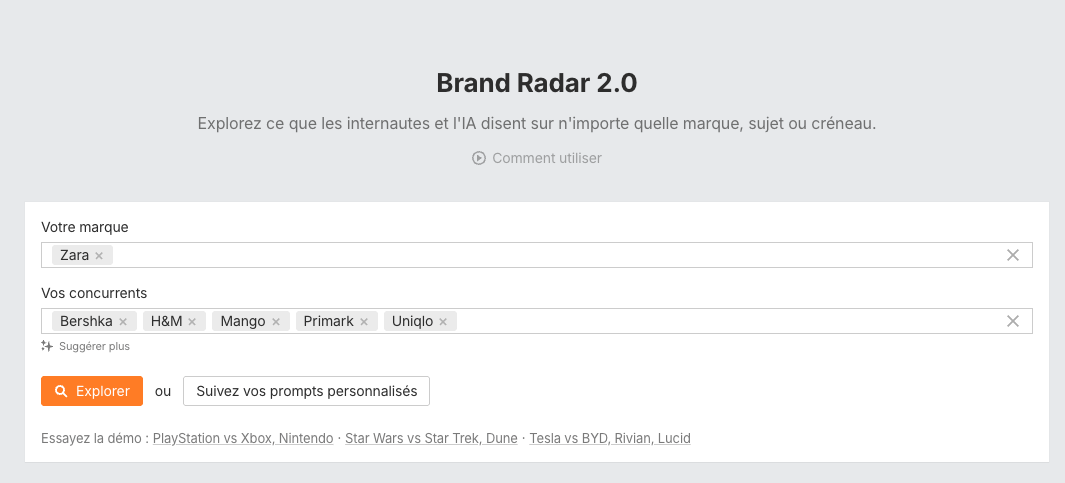Clear the Votre marque field
1065x483 pixels.
coord(1013,255)
